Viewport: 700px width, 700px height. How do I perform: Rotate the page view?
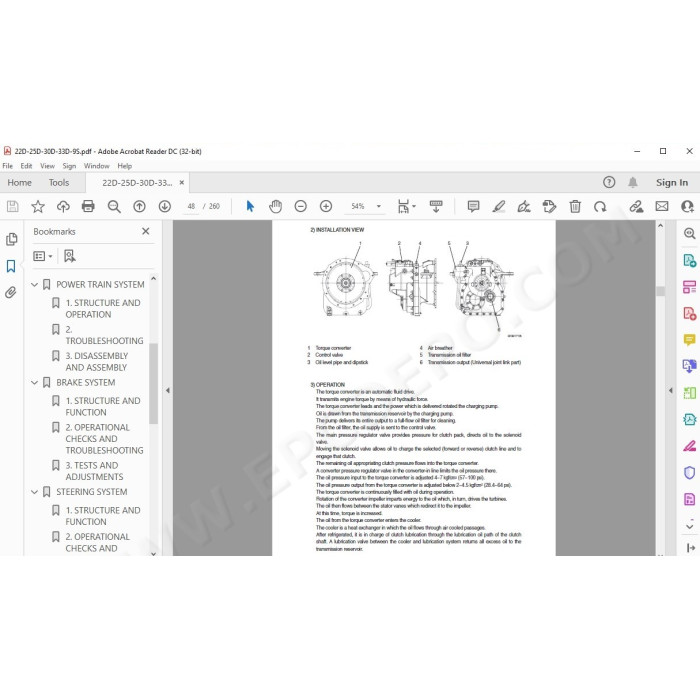click(x=600, y=206)
